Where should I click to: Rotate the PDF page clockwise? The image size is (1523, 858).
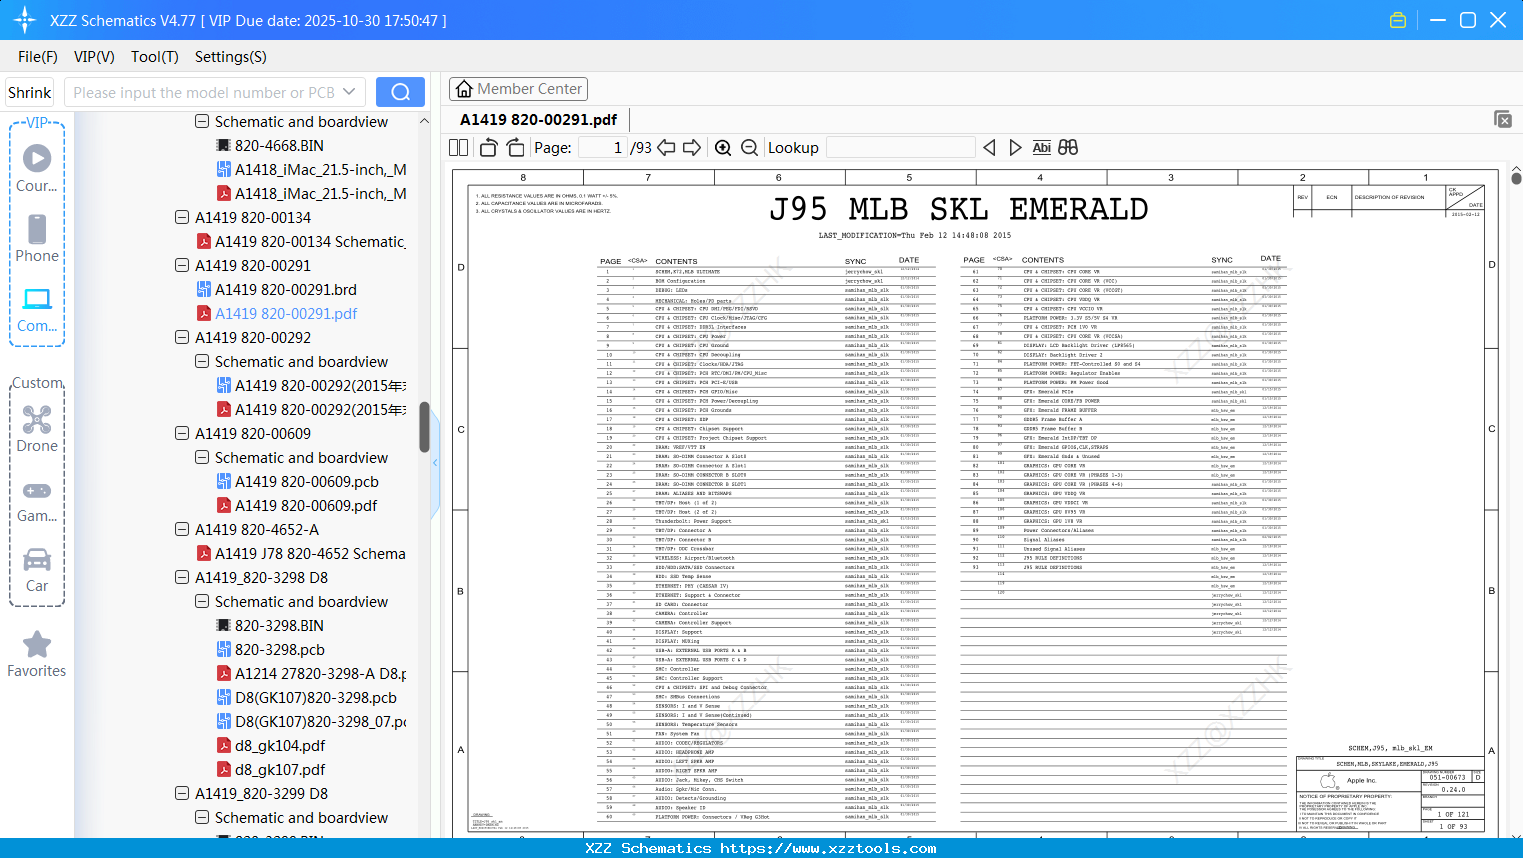(516, 148)
